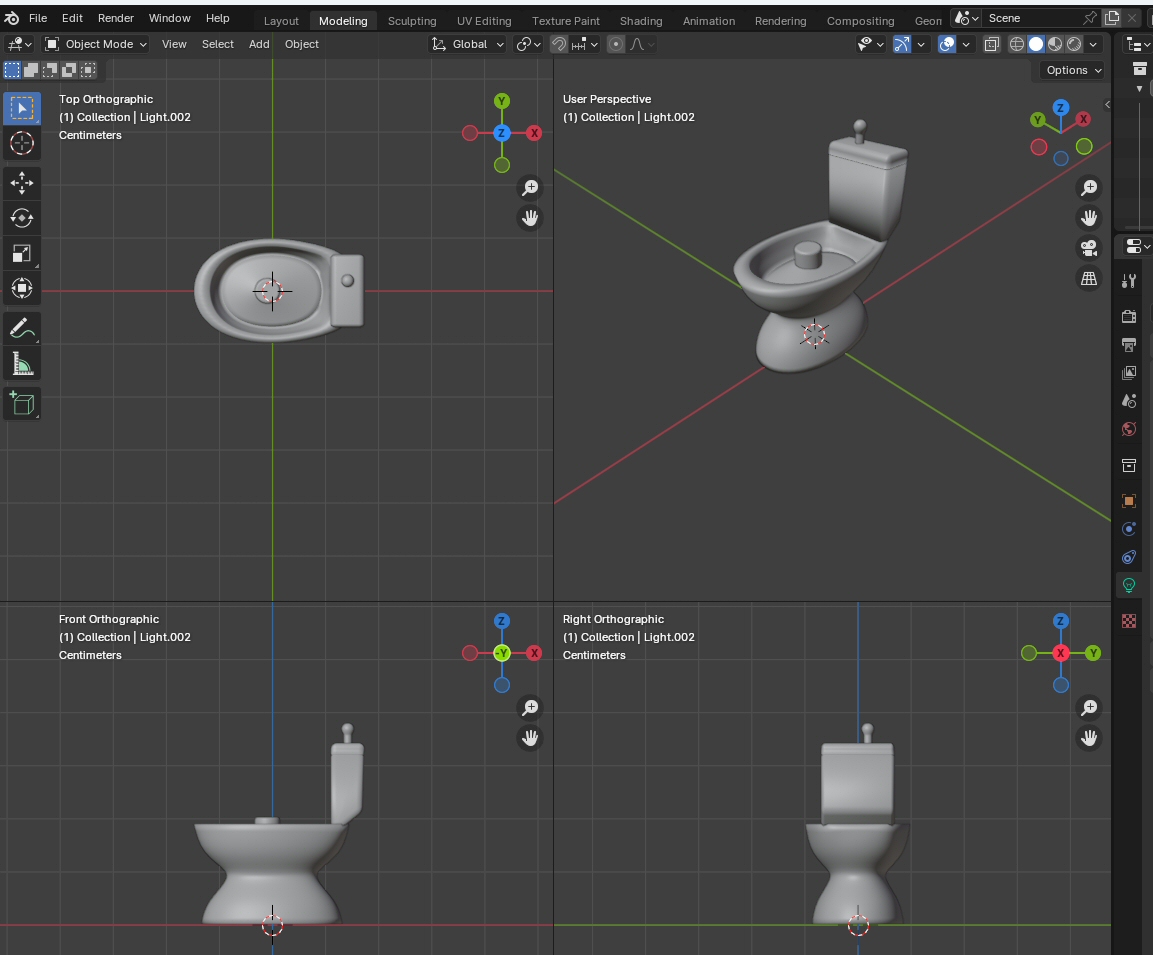Toggle camera view in perspective viewport
The image size is (1153, 955).
pyautogui.click(x=1089, y=248)
